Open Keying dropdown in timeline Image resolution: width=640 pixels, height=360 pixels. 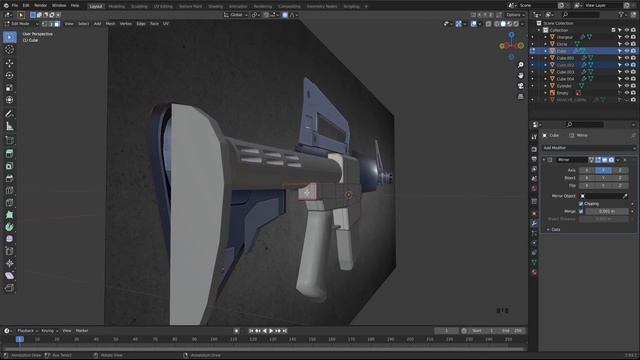pyautogui.click(x=49, y=331)
